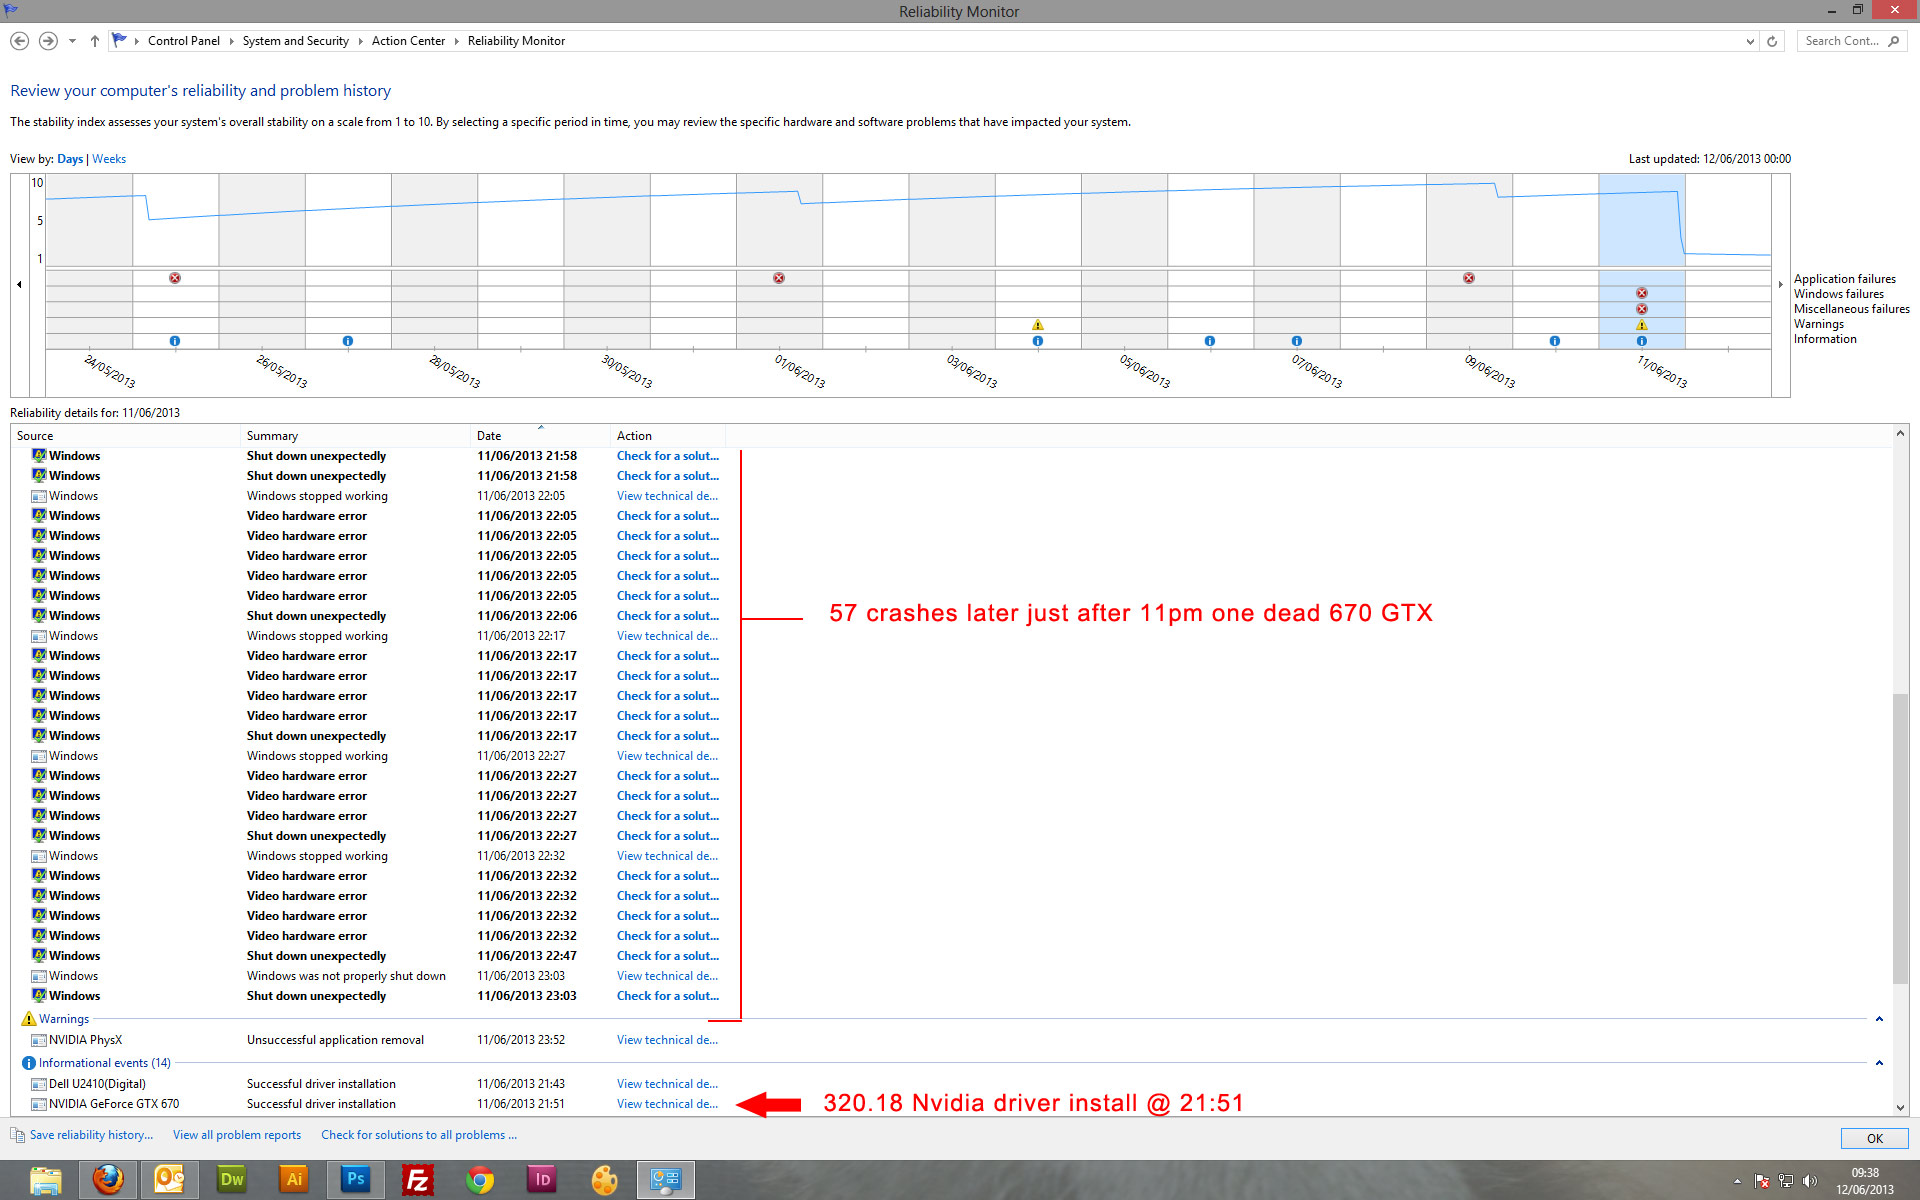Viewport: 1920px width, 1200px height.
Task: Click the up-directory arrow icon
Action: 95,41
